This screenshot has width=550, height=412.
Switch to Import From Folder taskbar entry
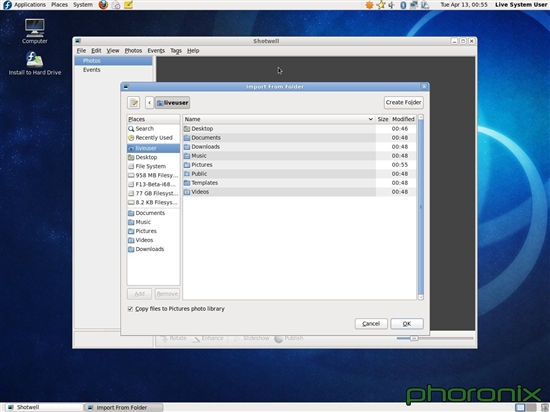(x=124, y=407)
